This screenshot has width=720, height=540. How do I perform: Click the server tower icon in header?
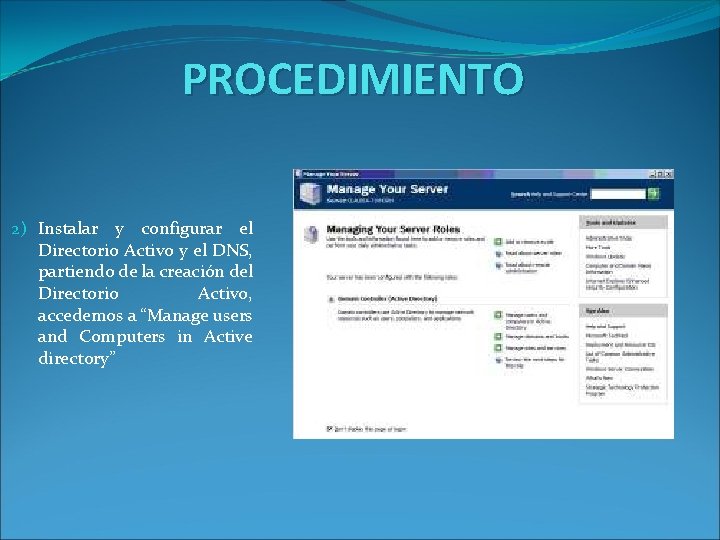point(310,193)
